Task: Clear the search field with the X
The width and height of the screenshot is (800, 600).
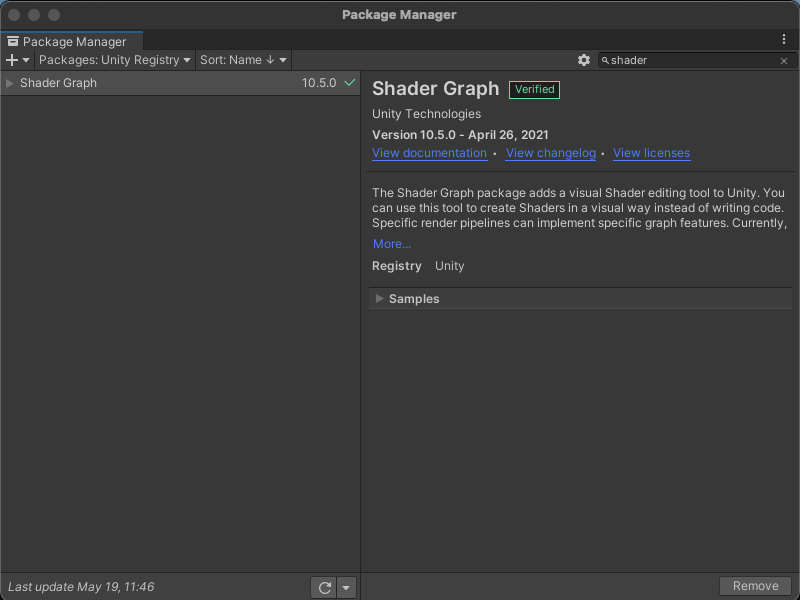Action: click(x=784, y=61)
